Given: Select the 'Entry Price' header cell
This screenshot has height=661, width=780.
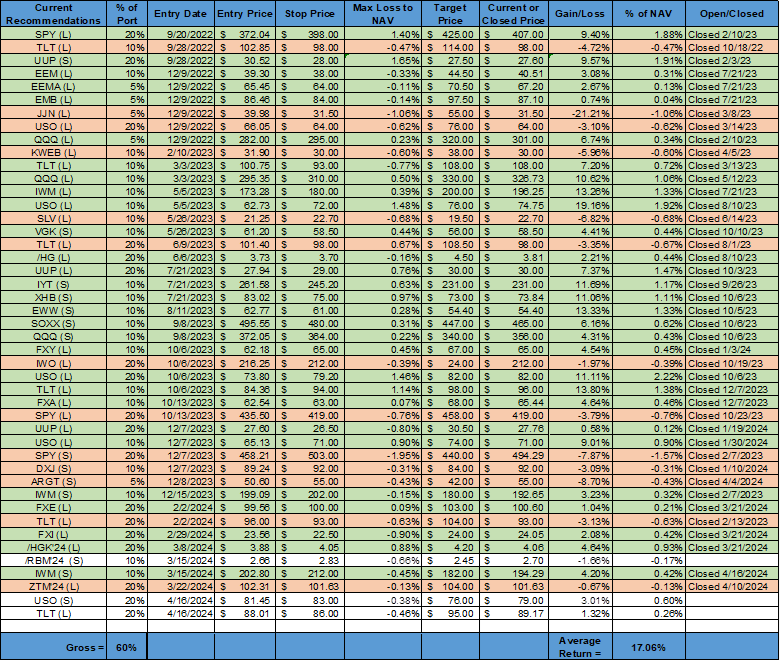Looking at the screenshot, I should tap(245, 14).
